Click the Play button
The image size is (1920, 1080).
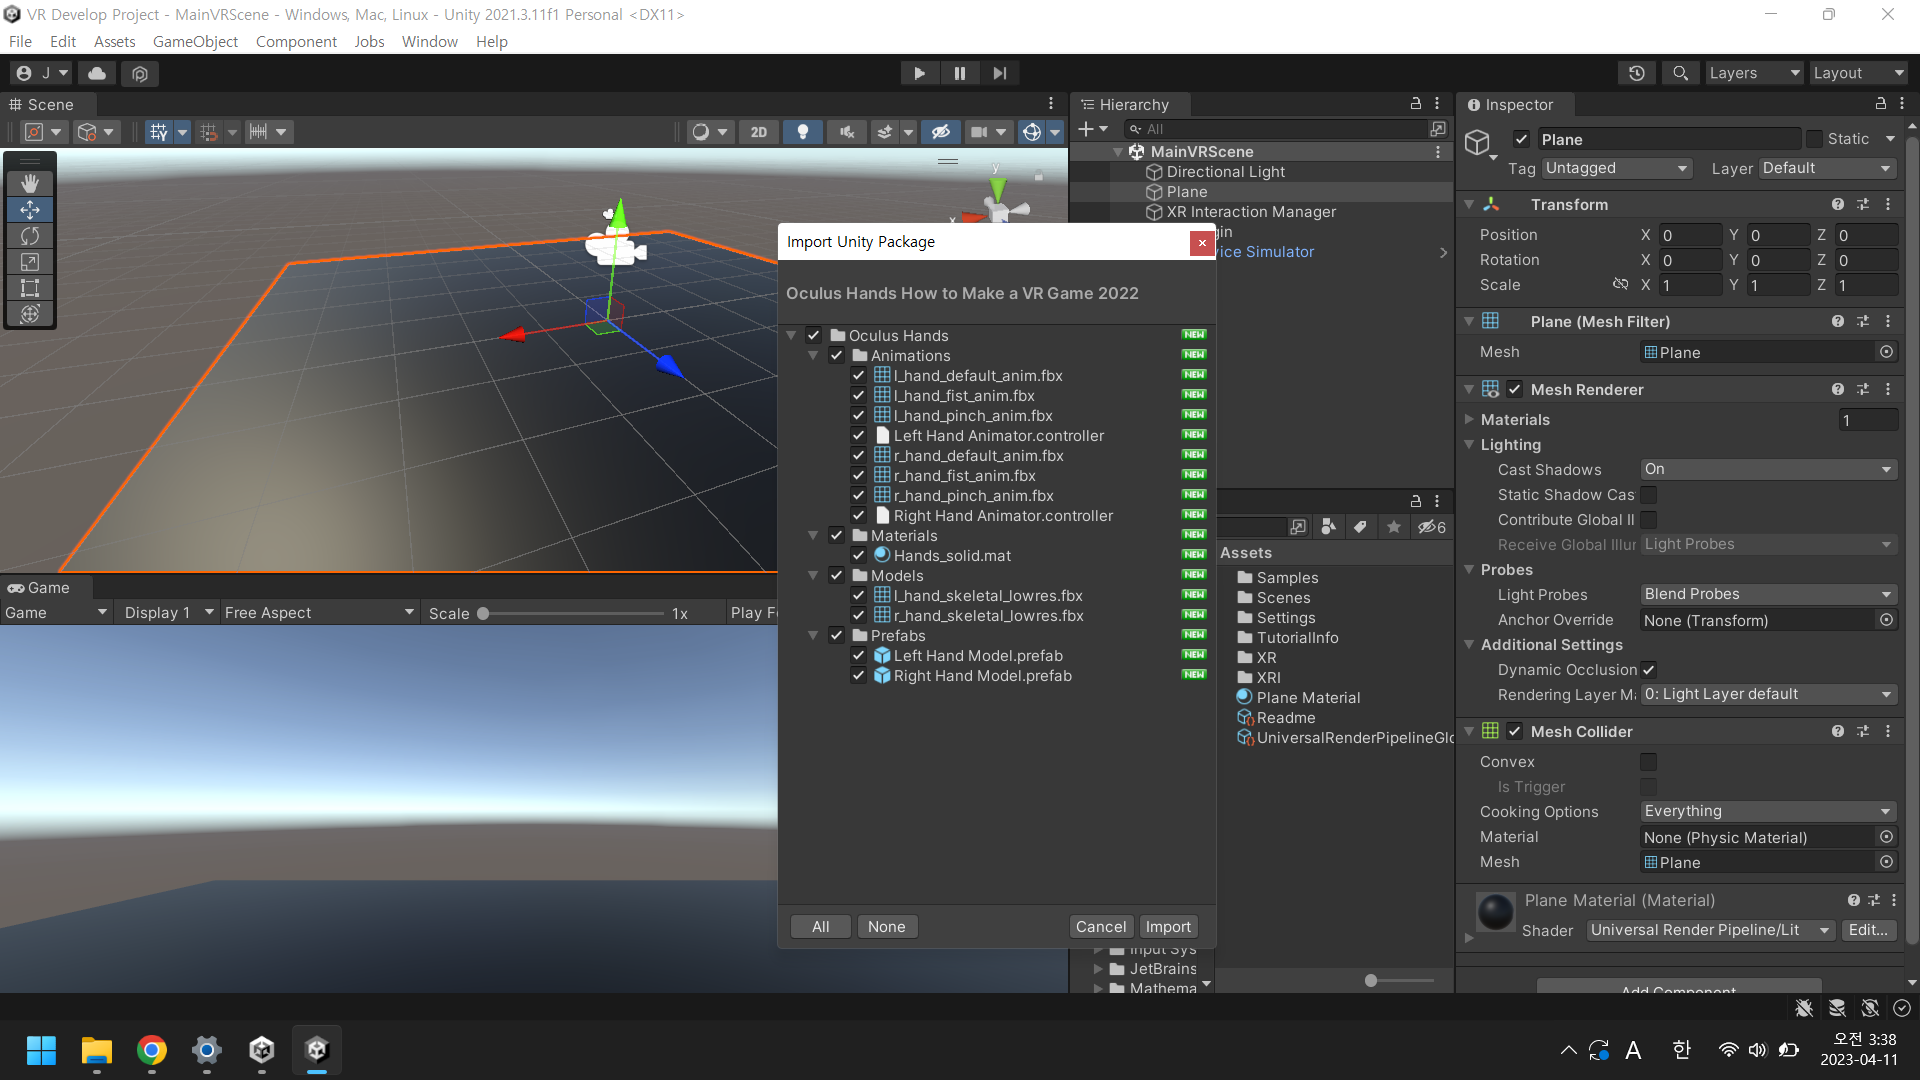919,73
